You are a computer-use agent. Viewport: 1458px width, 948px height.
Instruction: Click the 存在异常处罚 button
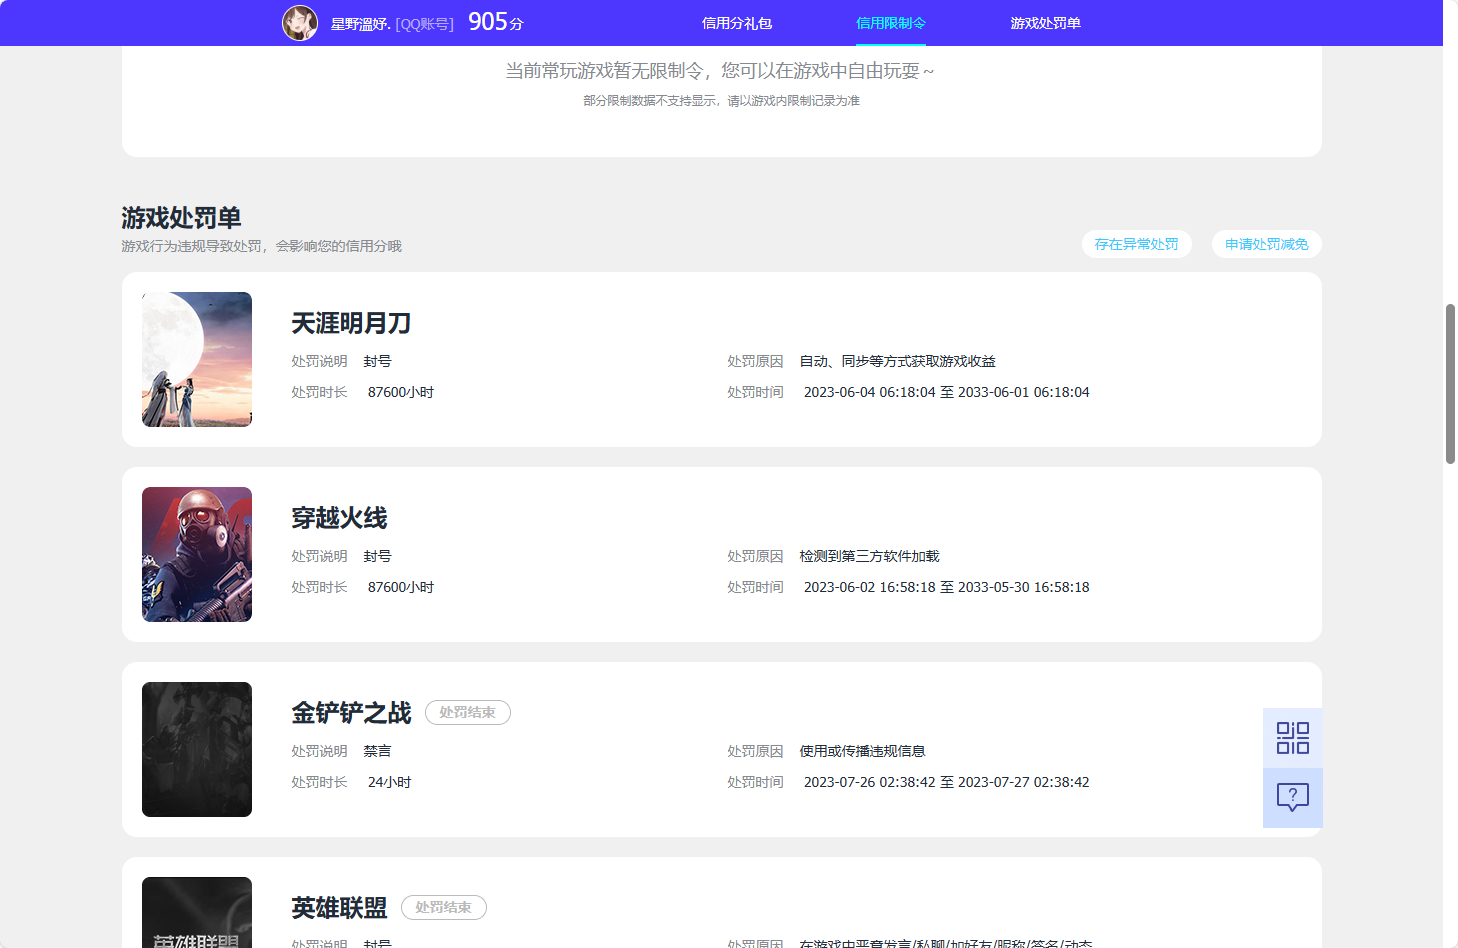[x=1136, y=244]
